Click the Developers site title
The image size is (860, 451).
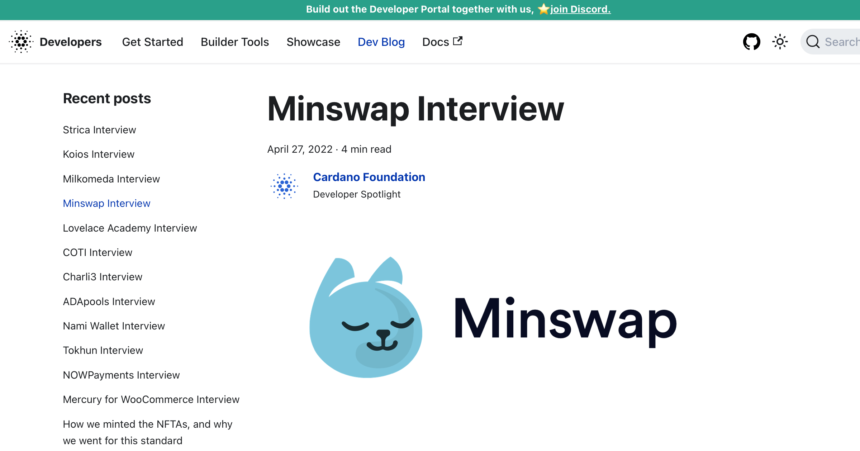tap(71, 42)
